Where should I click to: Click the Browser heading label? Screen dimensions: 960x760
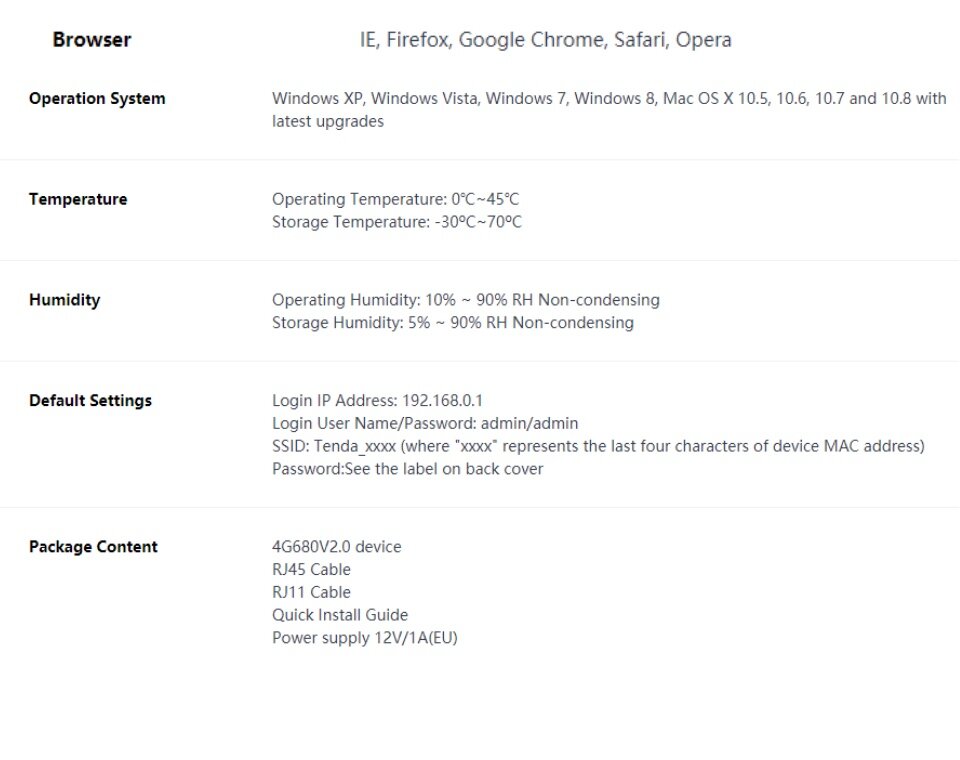click(x=92, y=40)
